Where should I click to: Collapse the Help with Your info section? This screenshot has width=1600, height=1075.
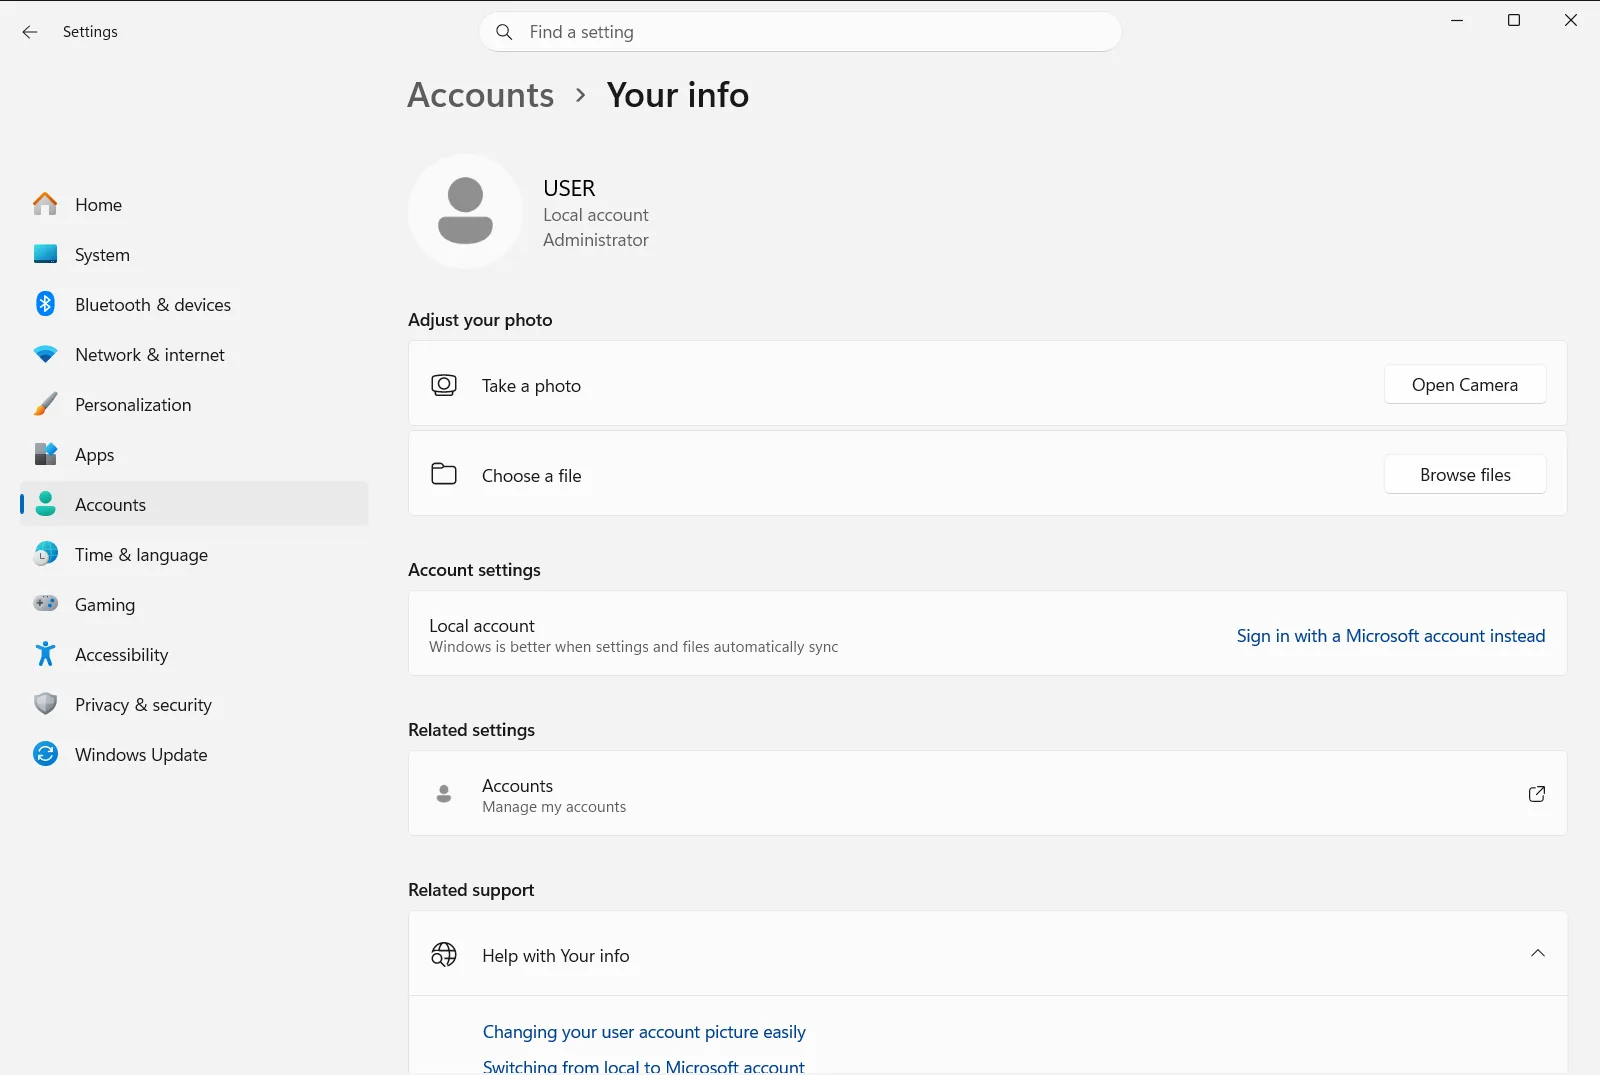point(1538,953)
